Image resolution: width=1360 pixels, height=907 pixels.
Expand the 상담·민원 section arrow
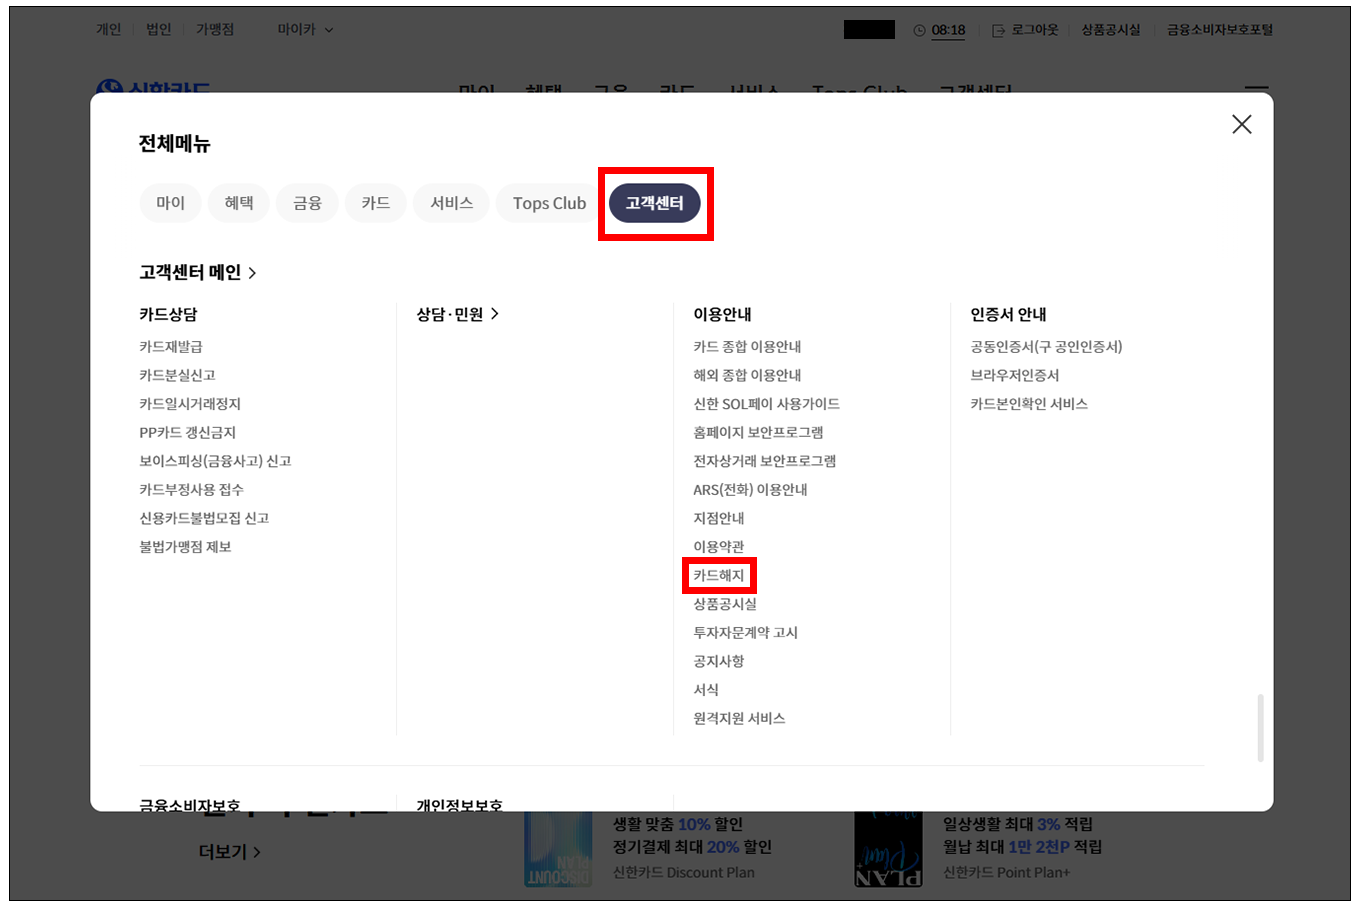(494, 314)
